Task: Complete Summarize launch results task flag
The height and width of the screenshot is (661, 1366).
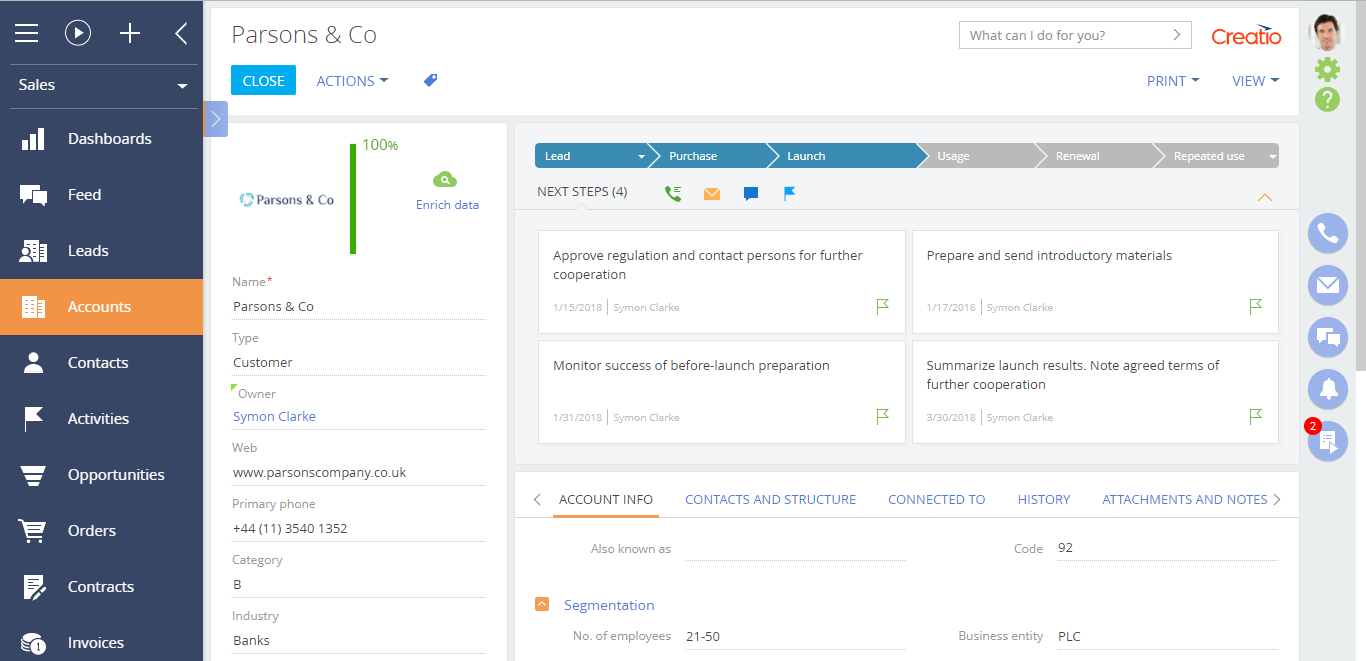Action: point(1256,417)
